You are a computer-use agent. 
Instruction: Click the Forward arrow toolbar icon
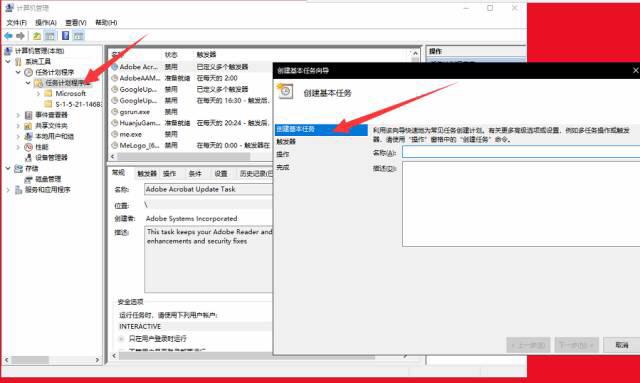tap(20, 36)
